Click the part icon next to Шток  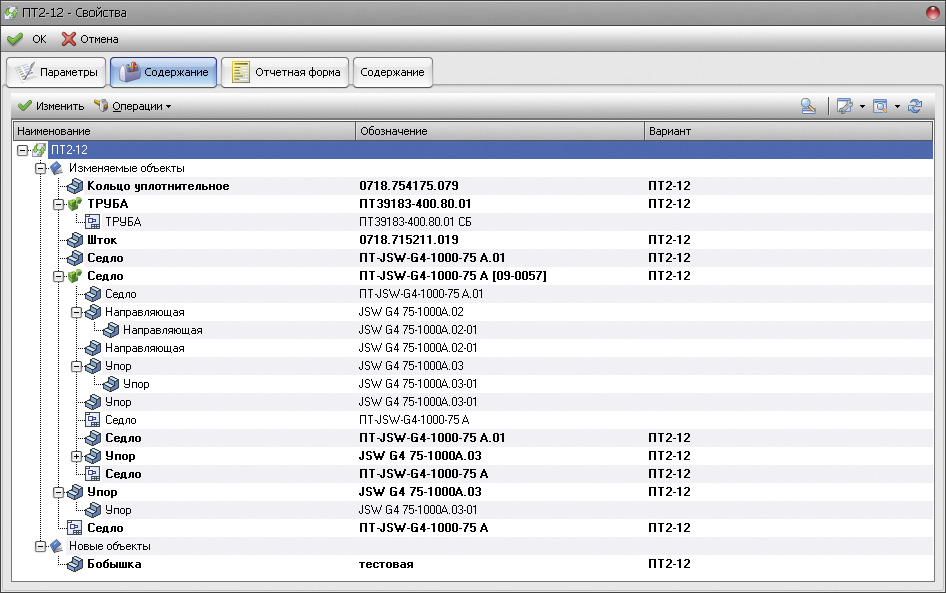click(75, 240)
